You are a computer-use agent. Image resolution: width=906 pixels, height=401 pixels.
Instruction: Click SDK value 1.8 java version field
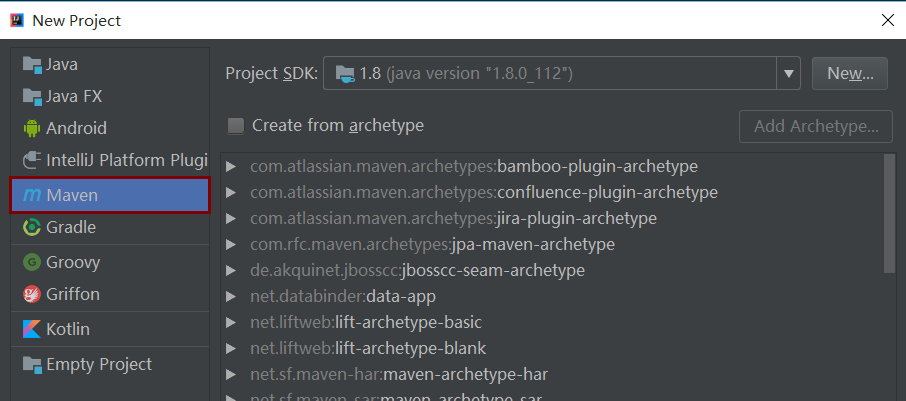point(550,73)
